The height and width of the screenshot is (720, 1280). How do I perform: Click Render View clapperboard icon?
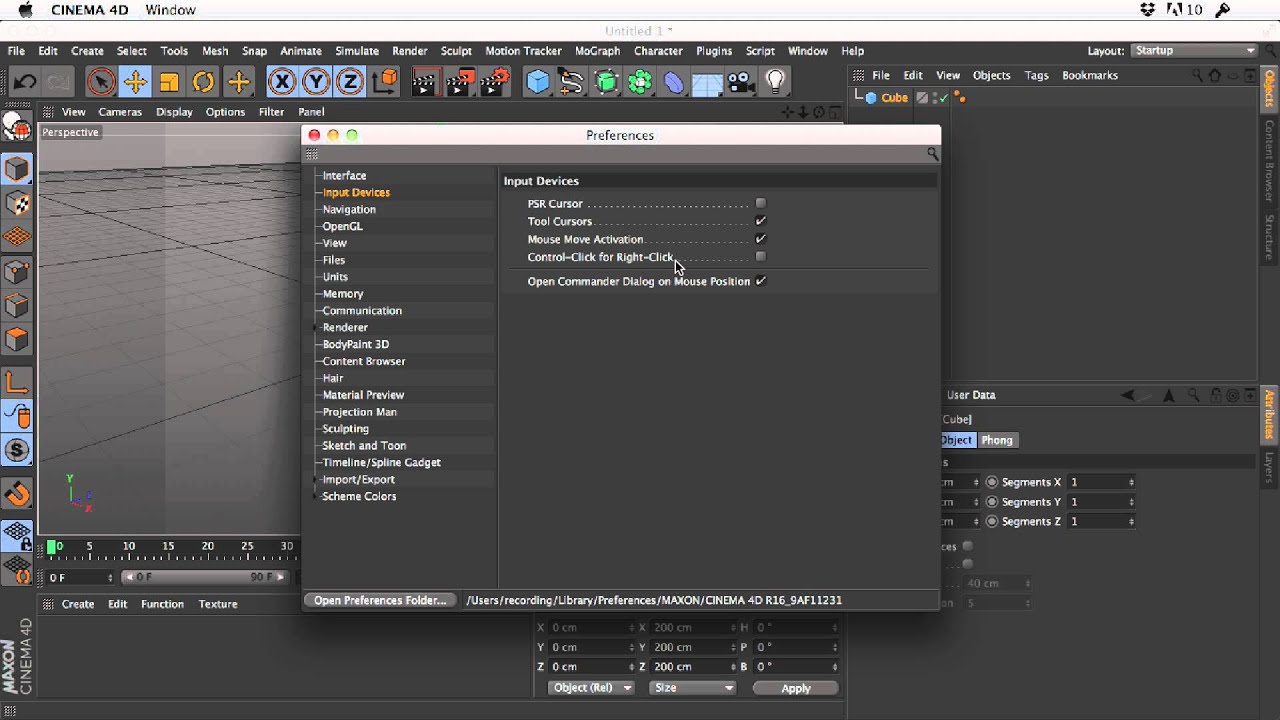click(425, 82)
